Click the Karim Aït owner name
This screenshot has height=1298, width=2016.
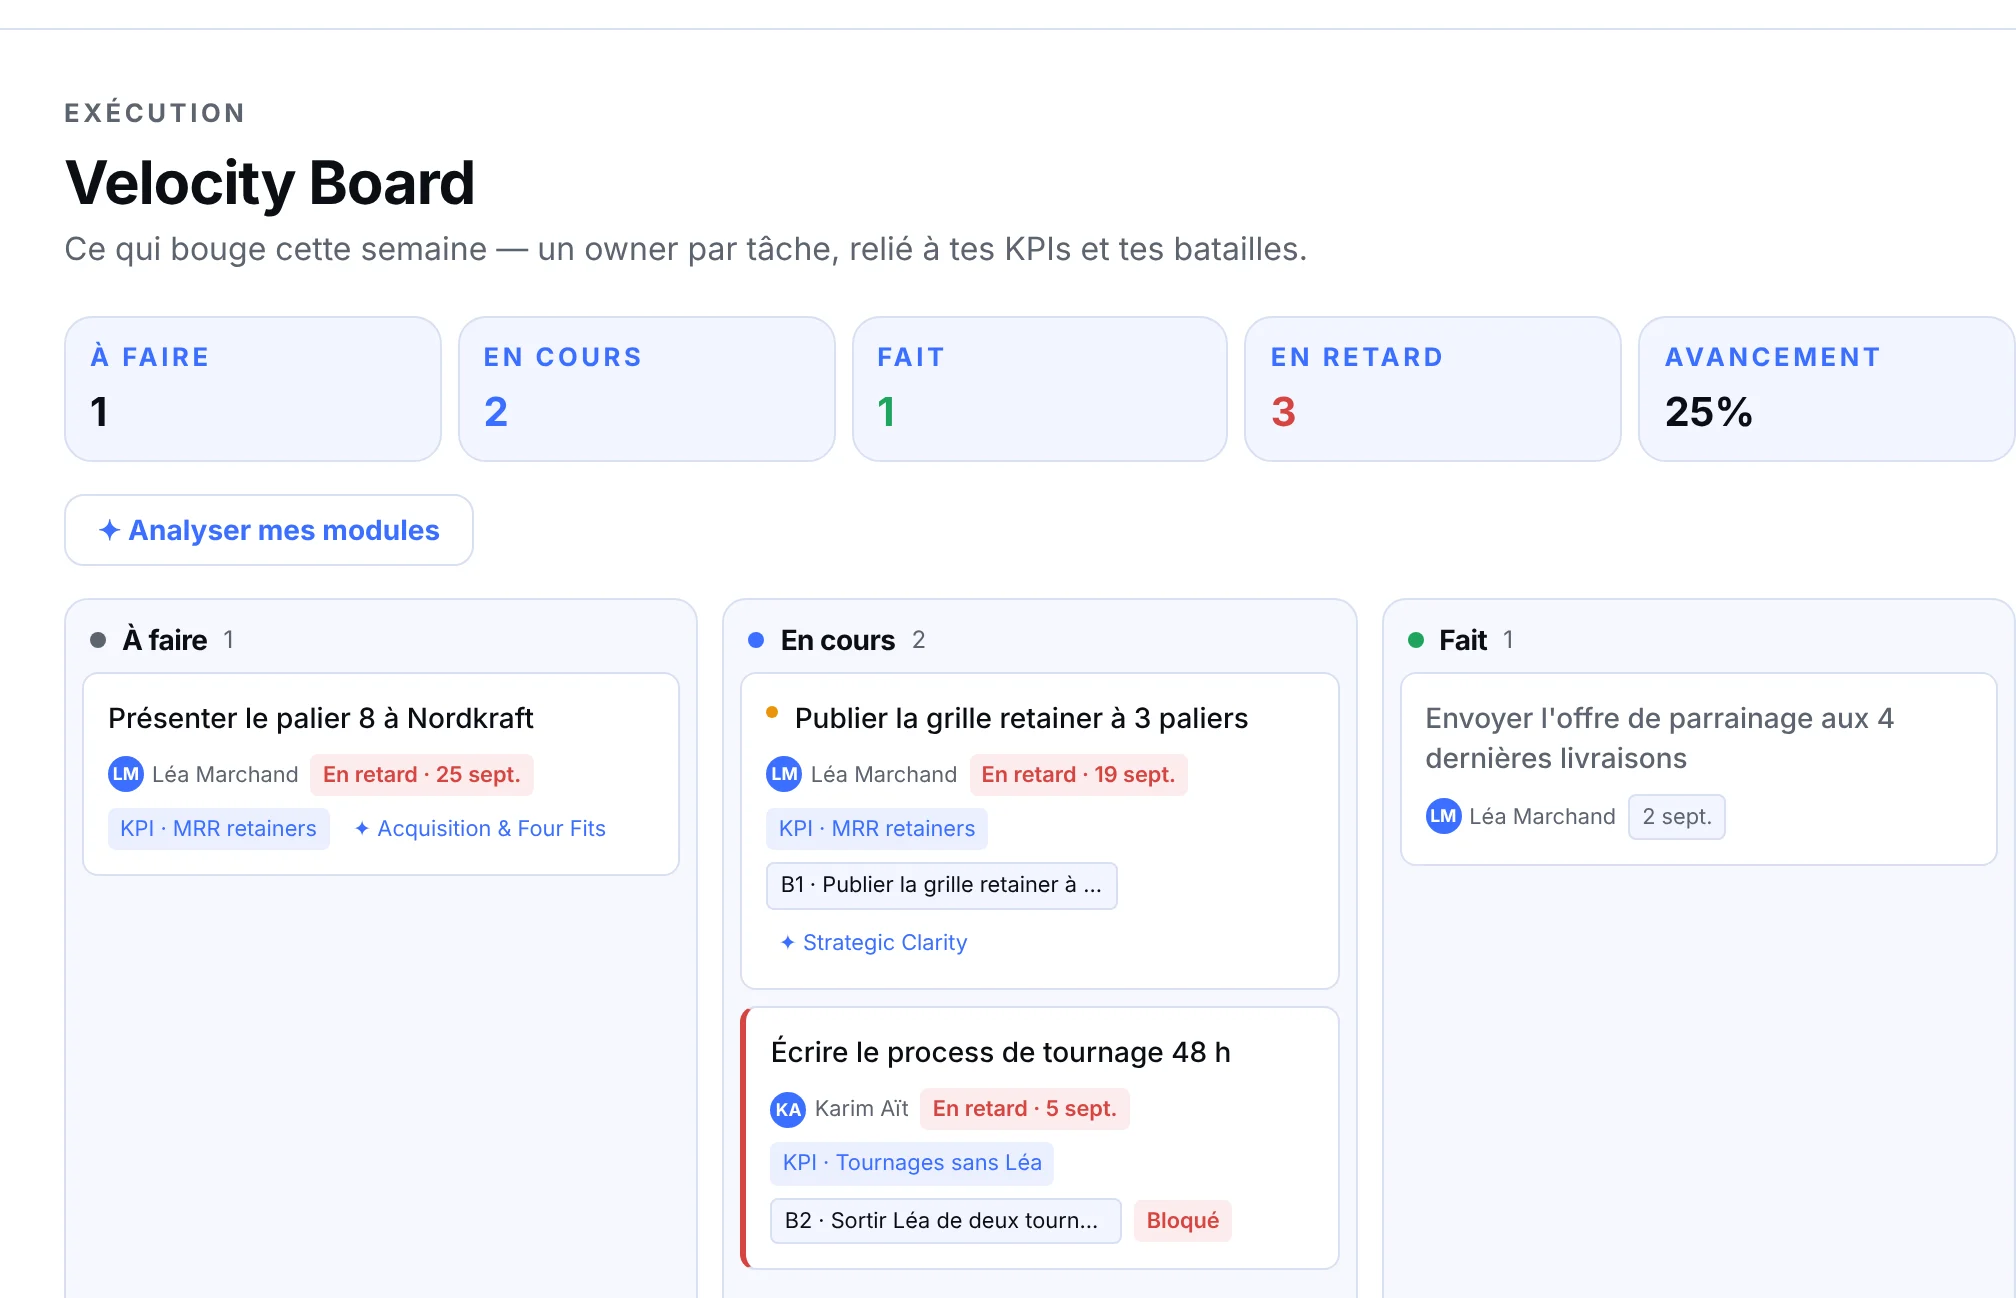[x=862, y=1109]
